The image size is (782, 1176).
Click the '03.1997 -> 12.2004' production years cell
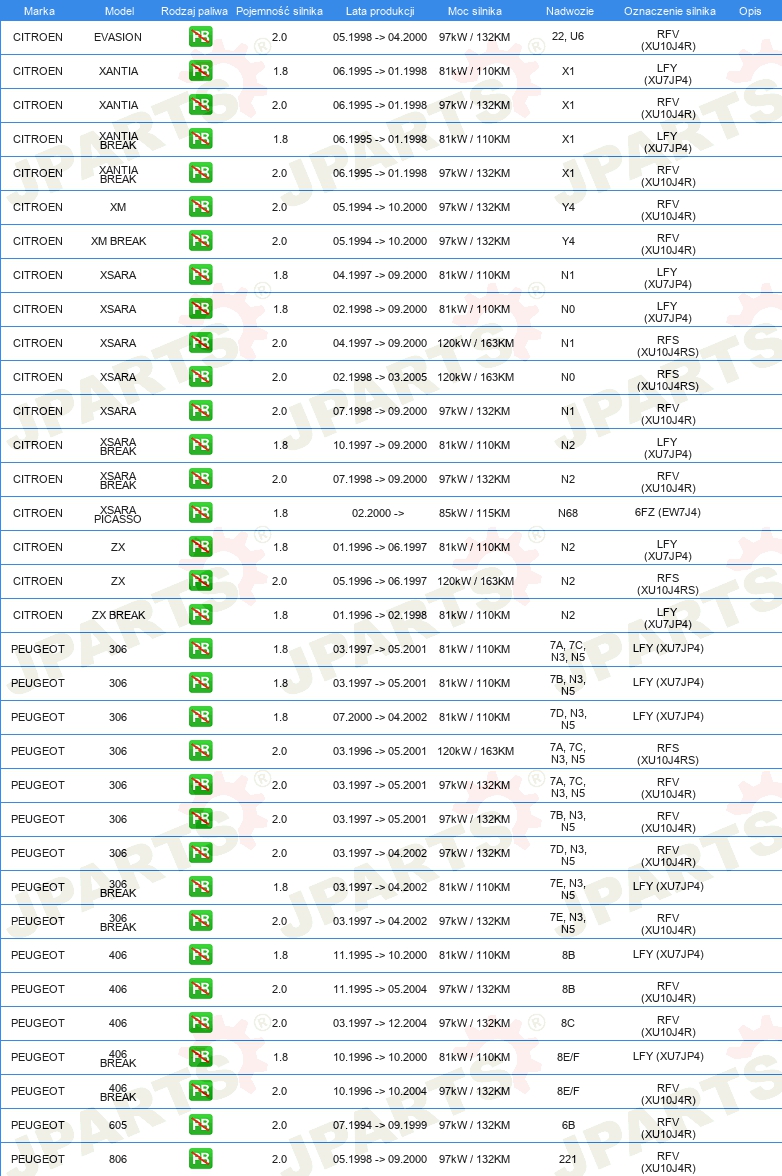coord(380,1023)
